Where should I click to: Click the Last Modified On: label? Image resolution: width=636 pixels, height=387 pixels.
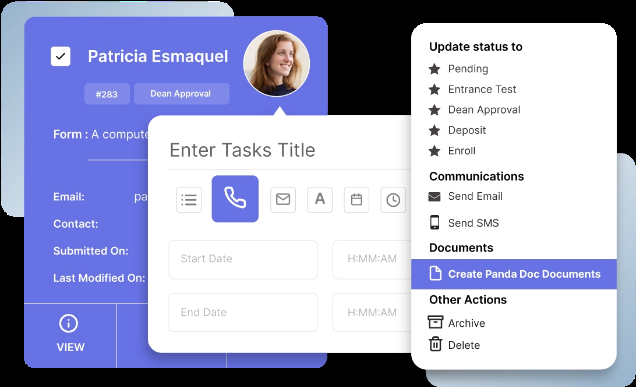99,278
